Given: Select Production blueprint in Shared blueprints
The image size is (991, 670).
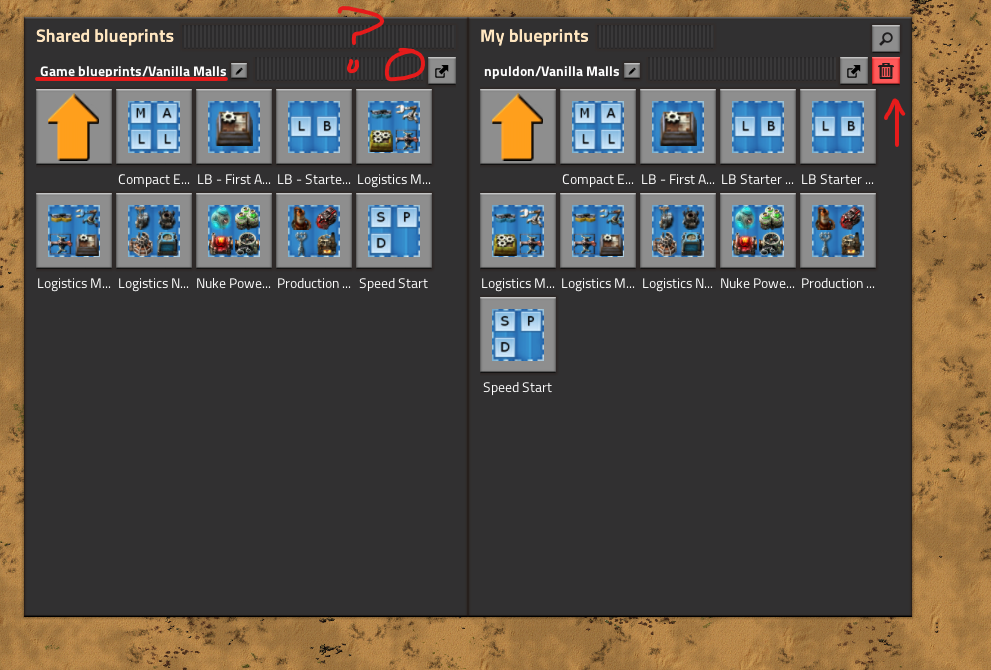Looking at the screenshot, I should (314, 230).
